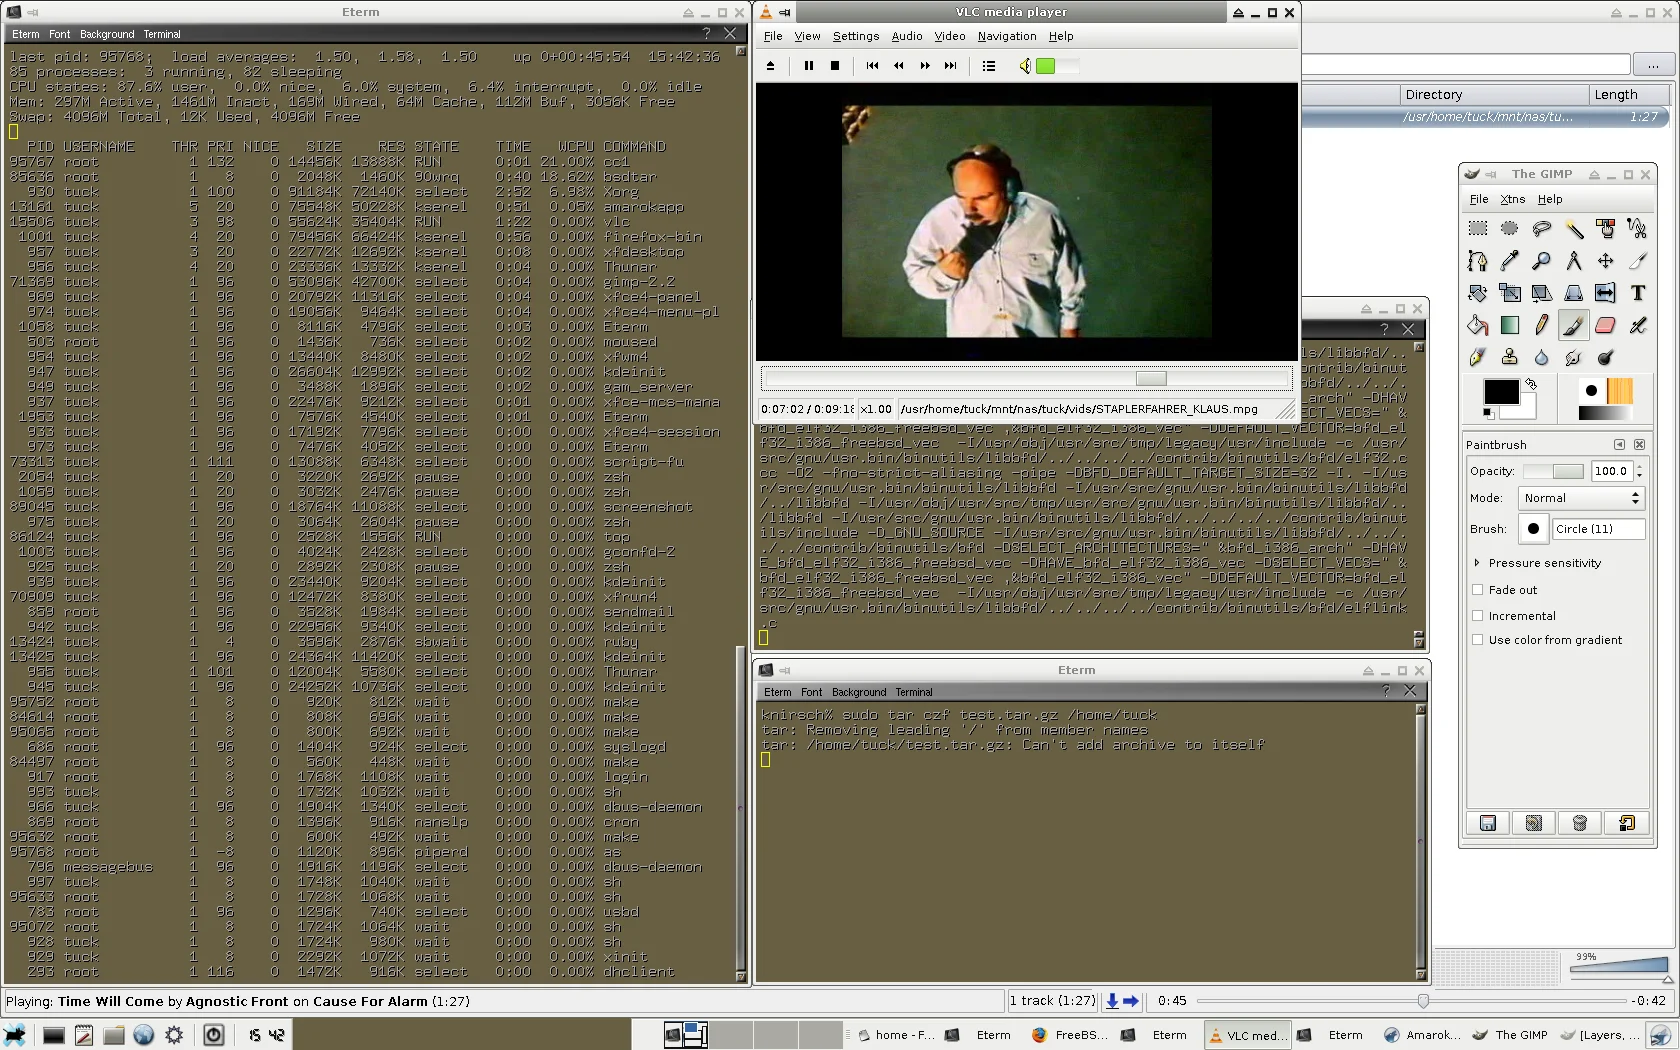Check Use color from gradient
The width and height of the screenshot is (1680, 1050).
[x=1478, y=640]
